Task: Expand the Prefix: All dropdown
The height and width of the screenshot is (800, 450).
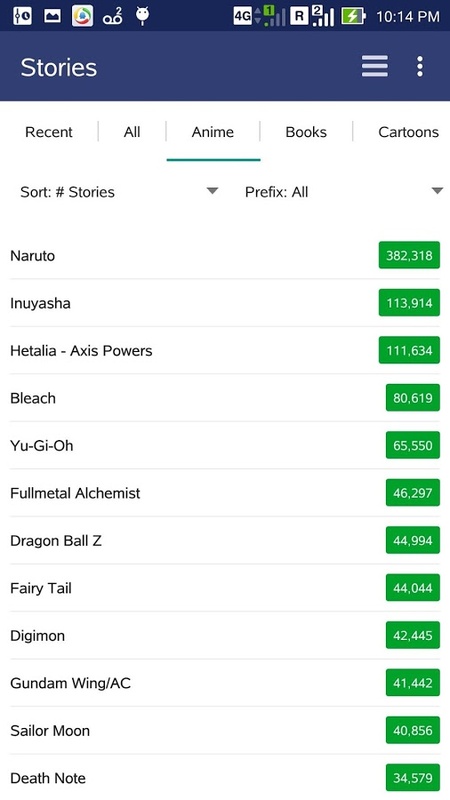Action: pyautogui.click(x=343, y=192)
